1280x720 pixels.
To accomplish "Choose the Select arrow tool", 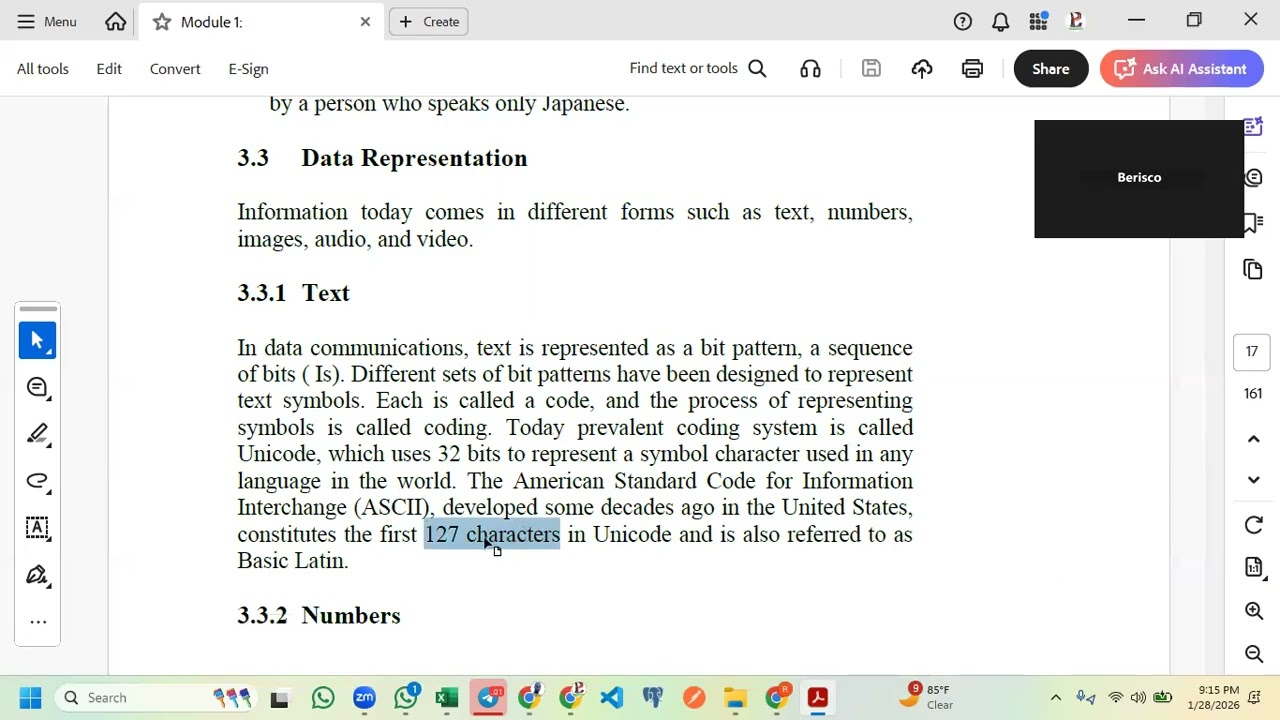I will (38, 340).
